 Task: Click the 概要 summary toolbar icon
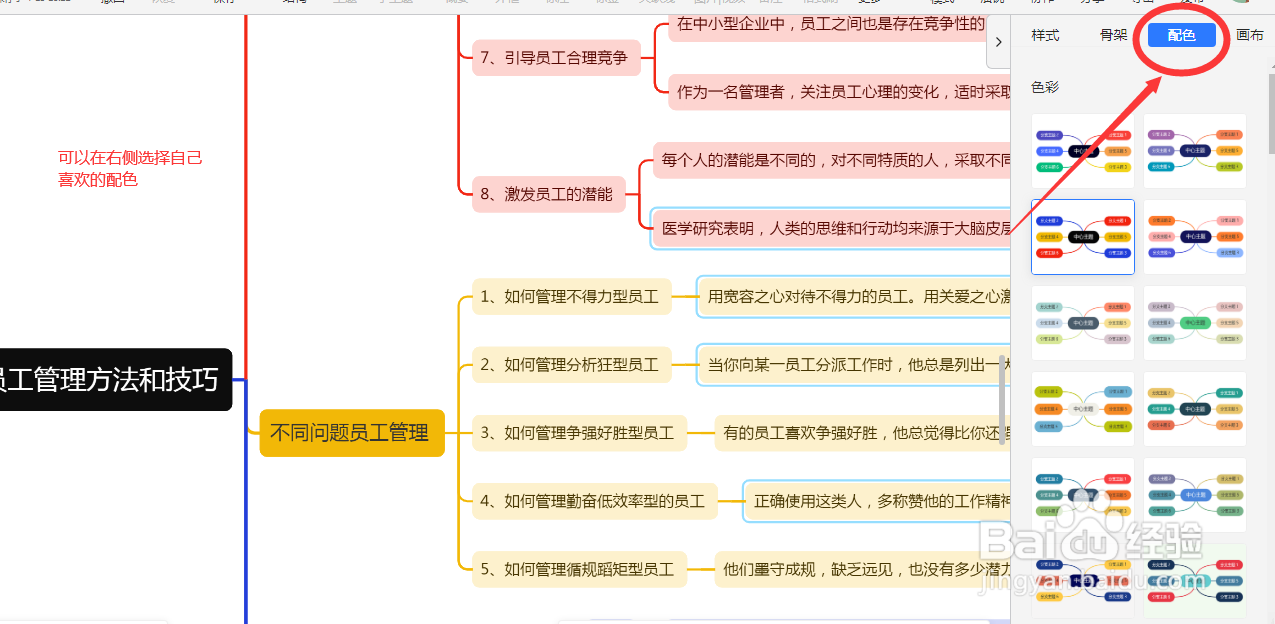(x=456, y=3)
